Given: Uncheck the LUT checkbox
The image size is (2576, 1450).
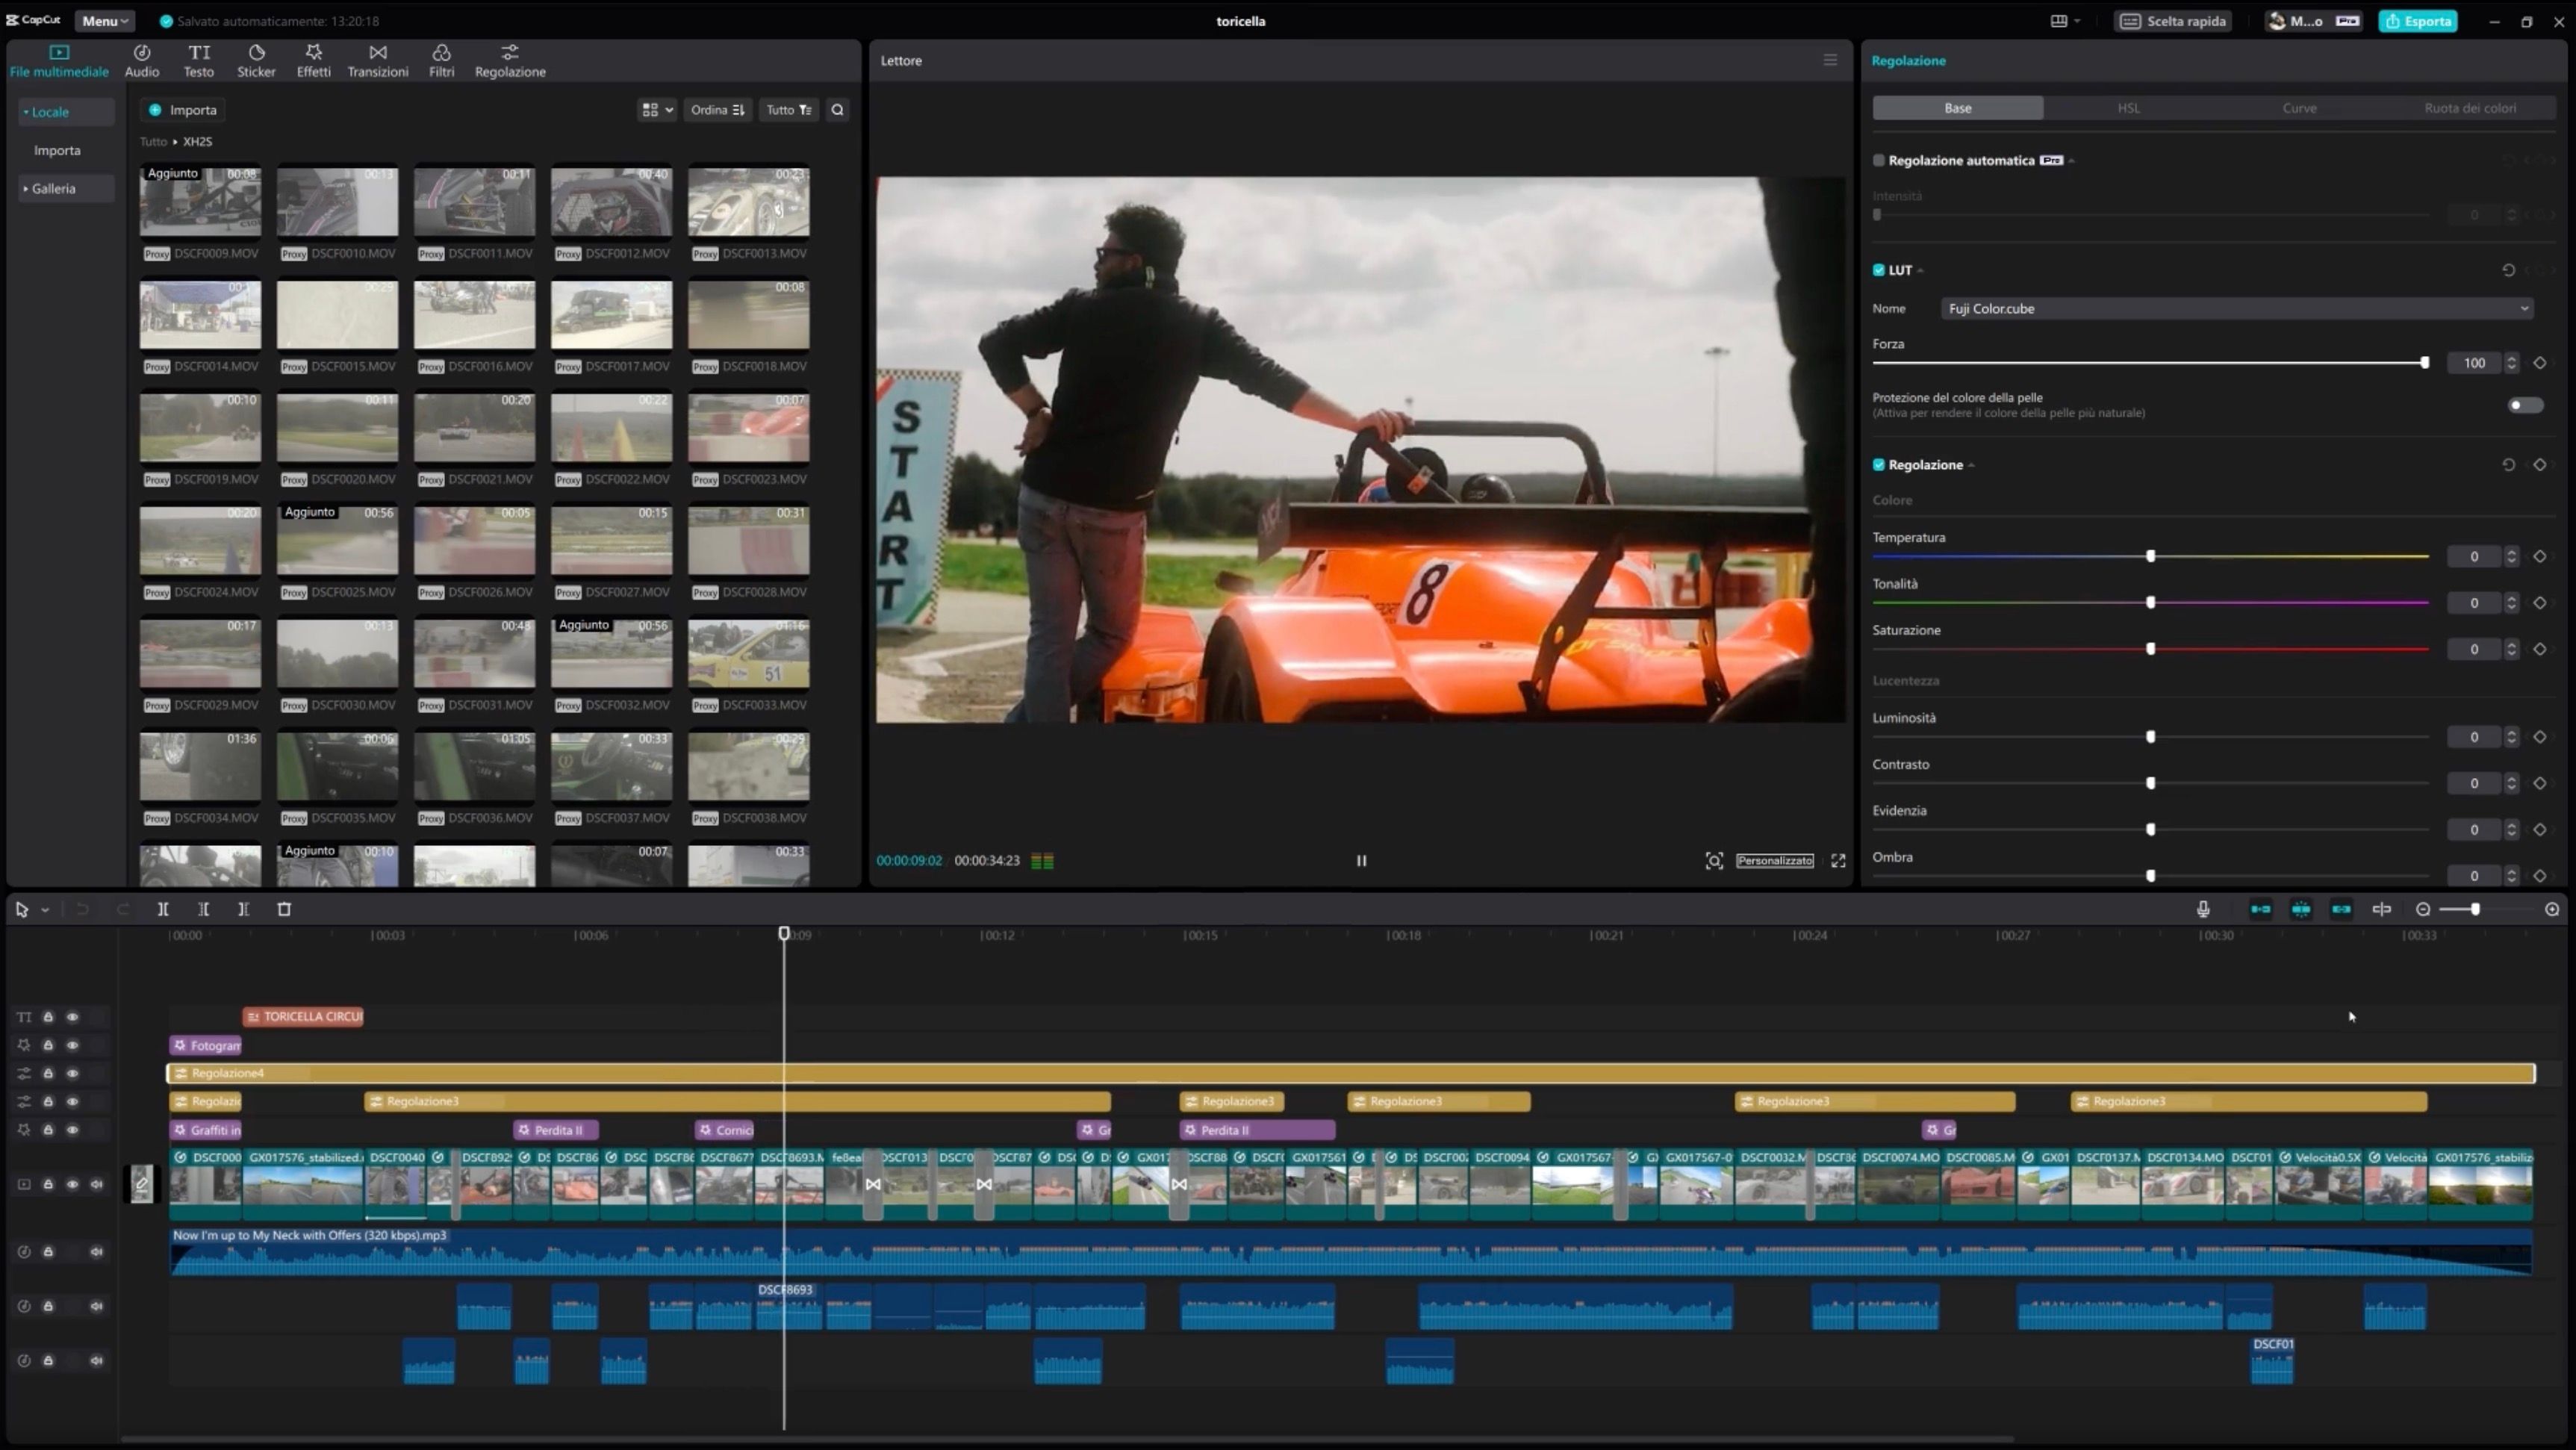Looking at the screenshot, I should point(1878,270).
